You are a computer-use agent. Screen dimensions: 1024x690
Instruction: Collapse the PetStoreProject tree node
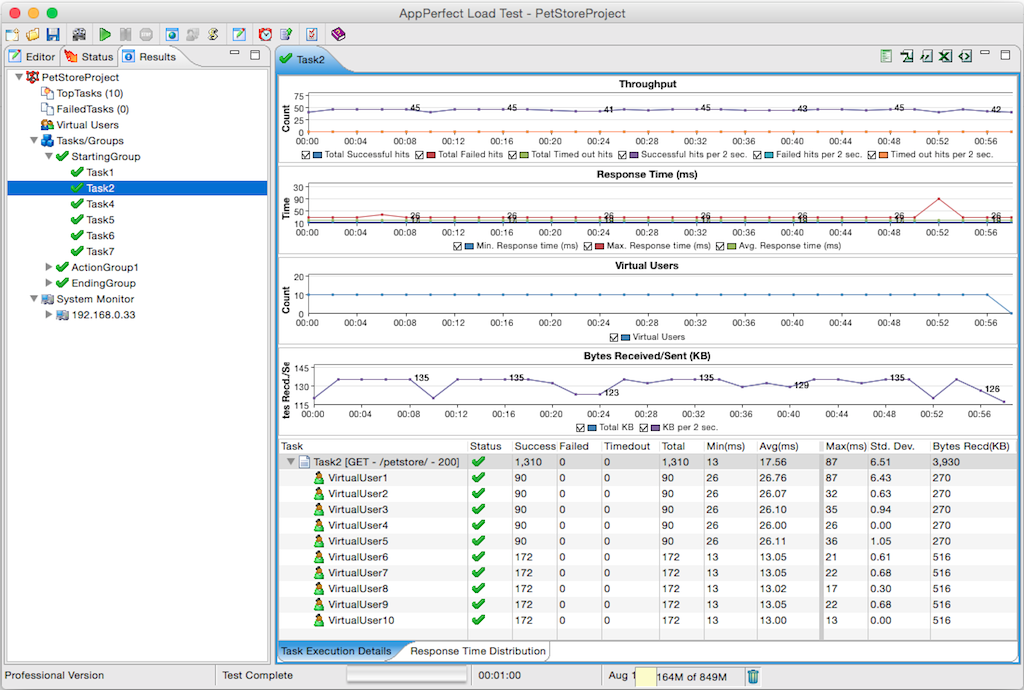(19, 77)
